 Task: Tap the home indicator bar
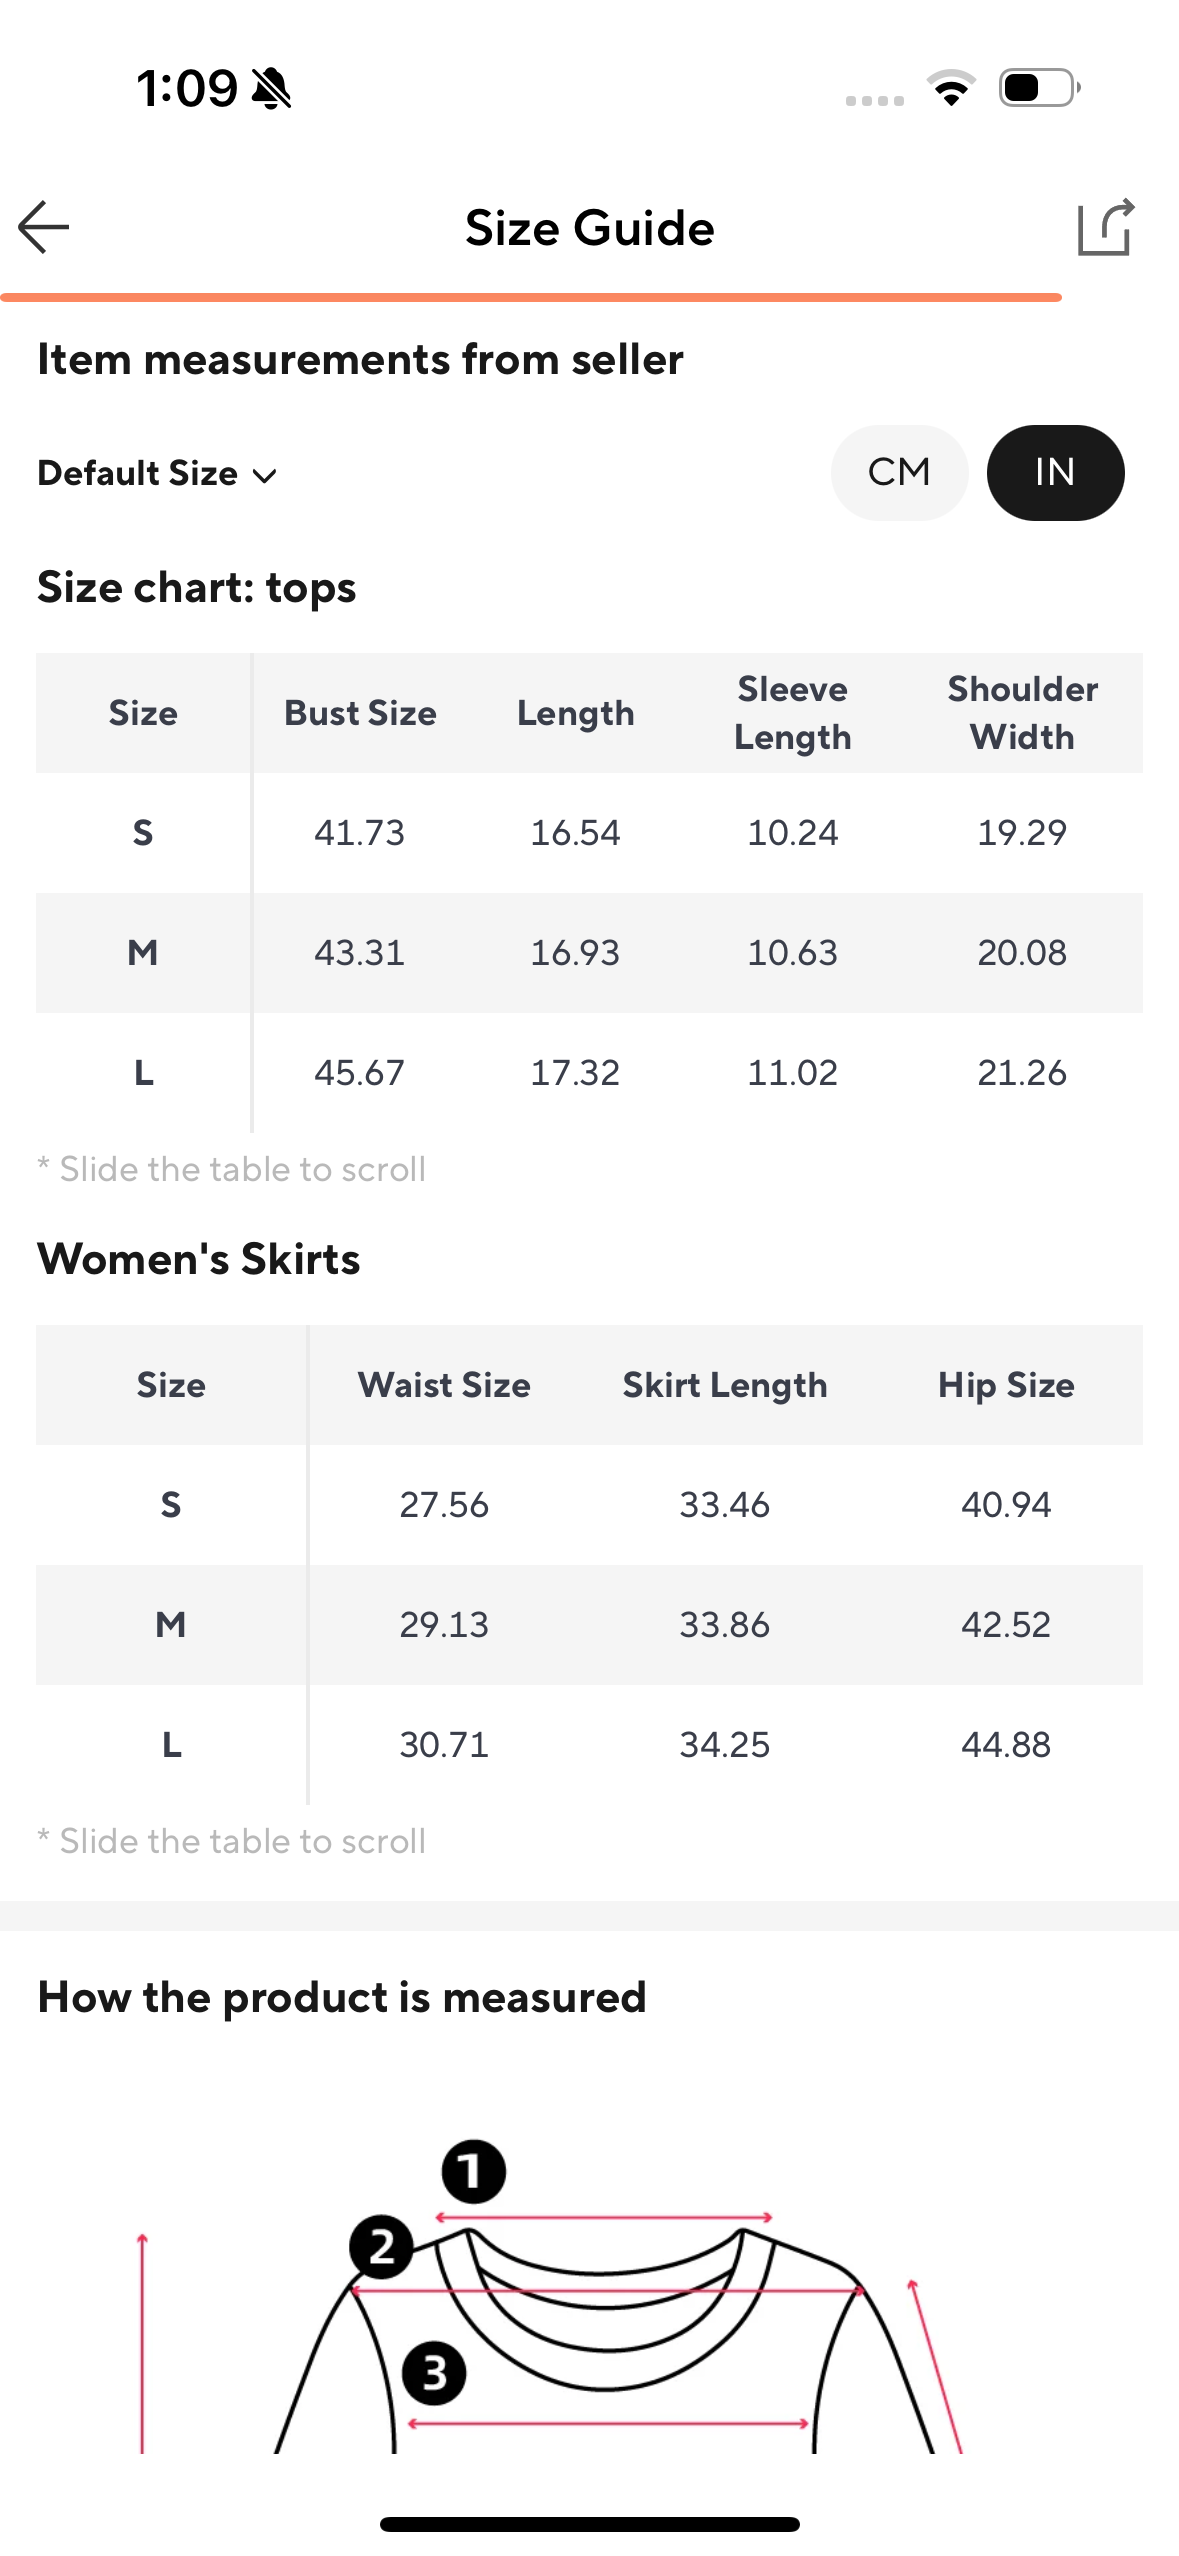point(589,2524)
